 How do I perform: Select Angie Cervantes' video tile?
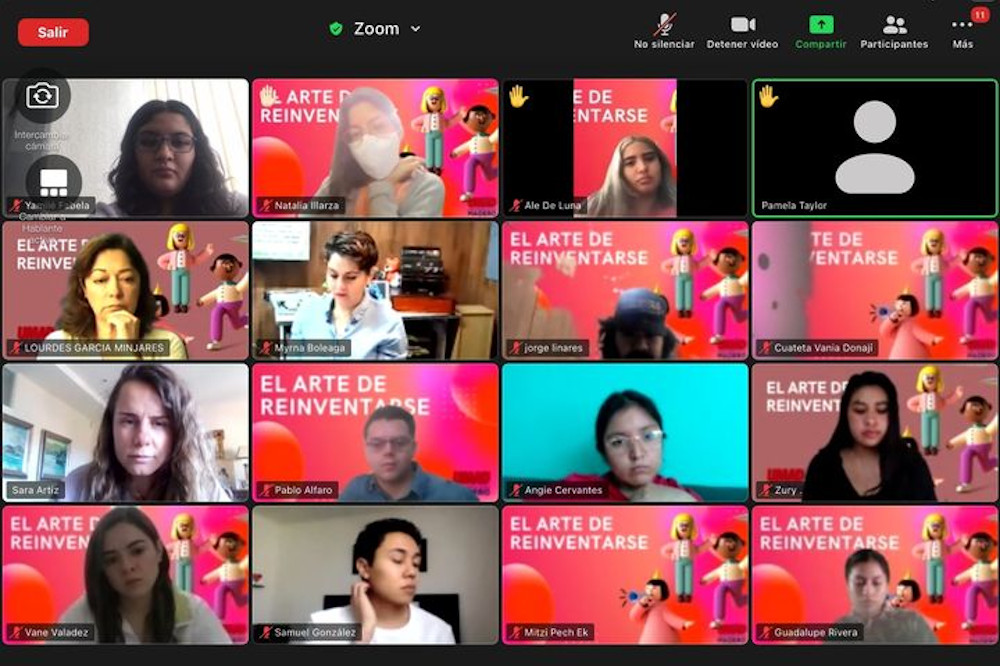click(x=625, y=432)
